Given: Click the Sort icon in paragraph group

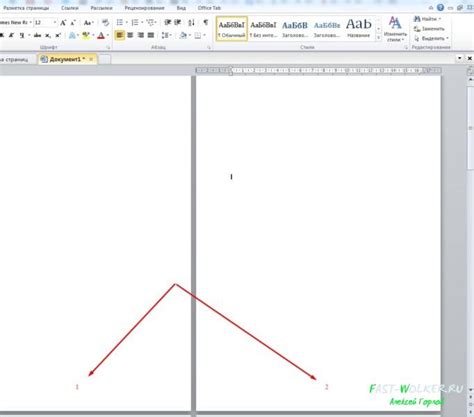Looking at the screenshot, I should click(191, 23).
